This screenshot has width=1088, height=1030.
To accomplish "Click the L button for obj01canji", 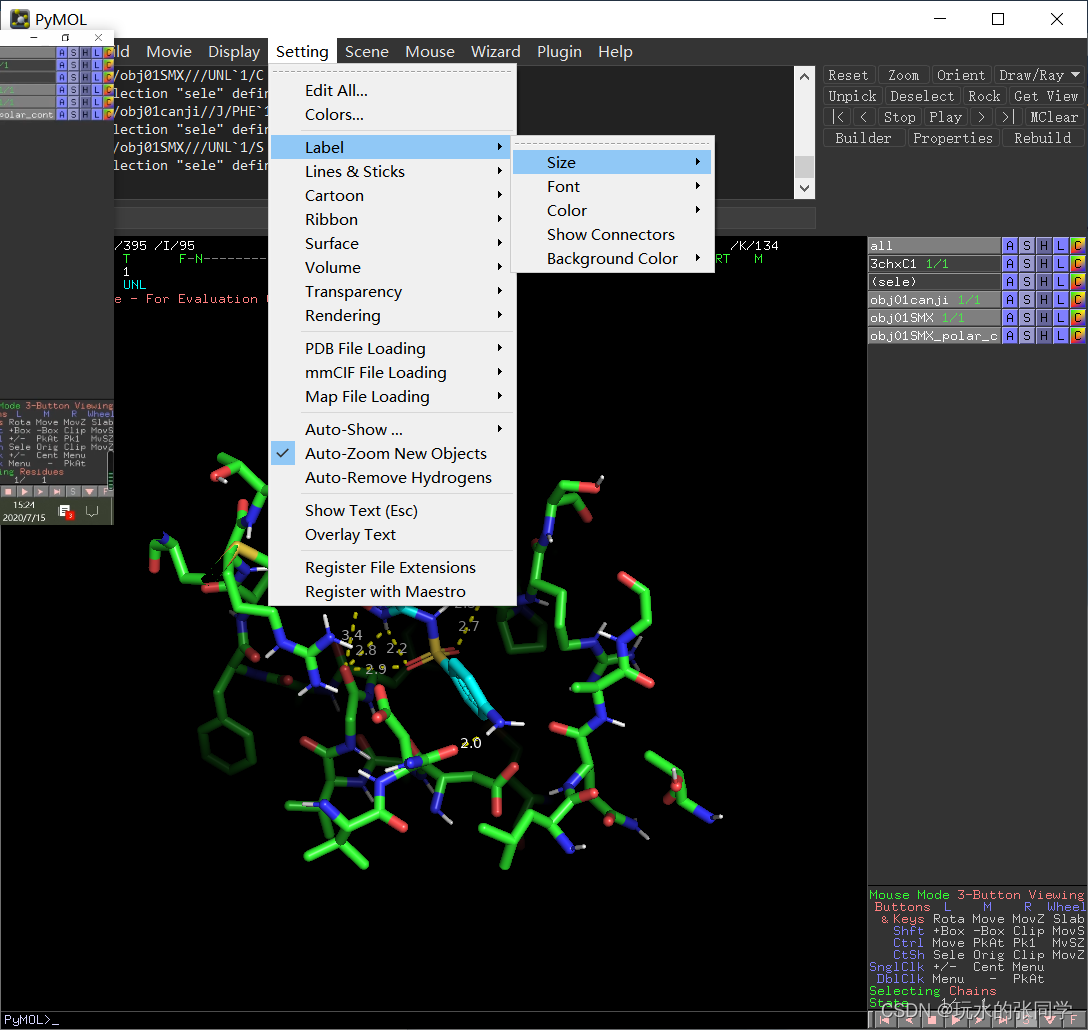I will click(x=1060, y=300).
